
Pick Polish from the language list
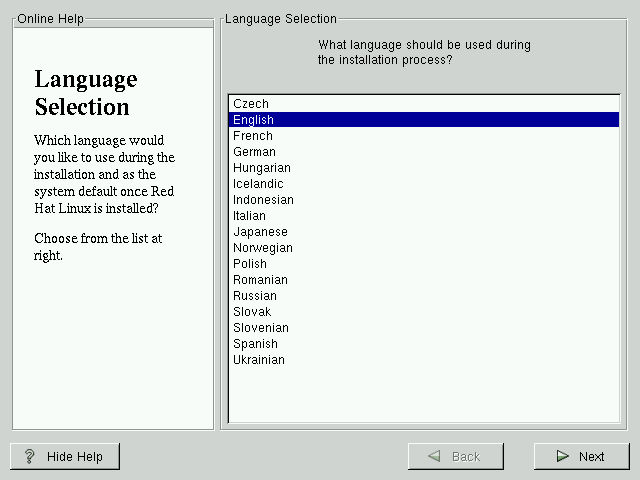click(x=250, y=264)
